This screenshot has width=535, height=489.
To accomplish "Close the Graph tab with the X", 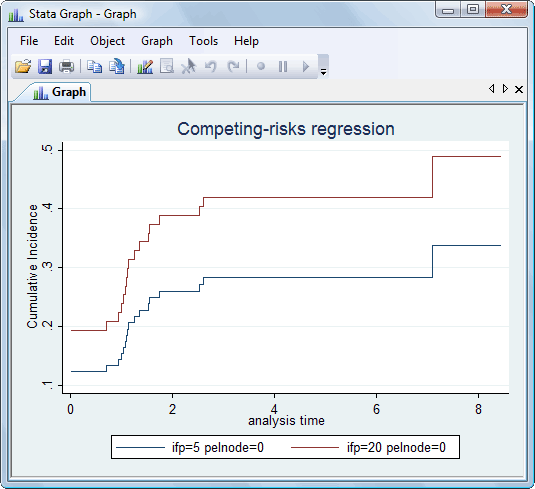I will (519, 89).
